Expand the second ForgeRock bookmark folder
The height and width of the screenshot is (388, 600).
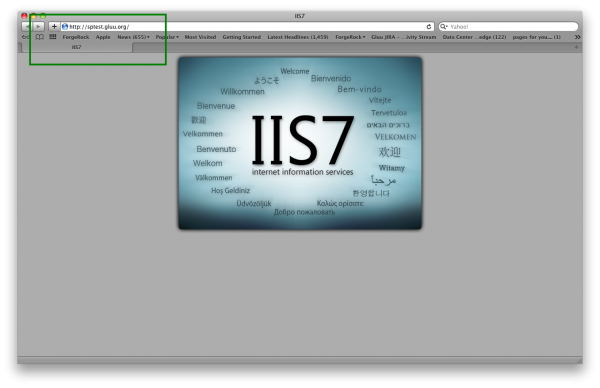coord(350,37)
